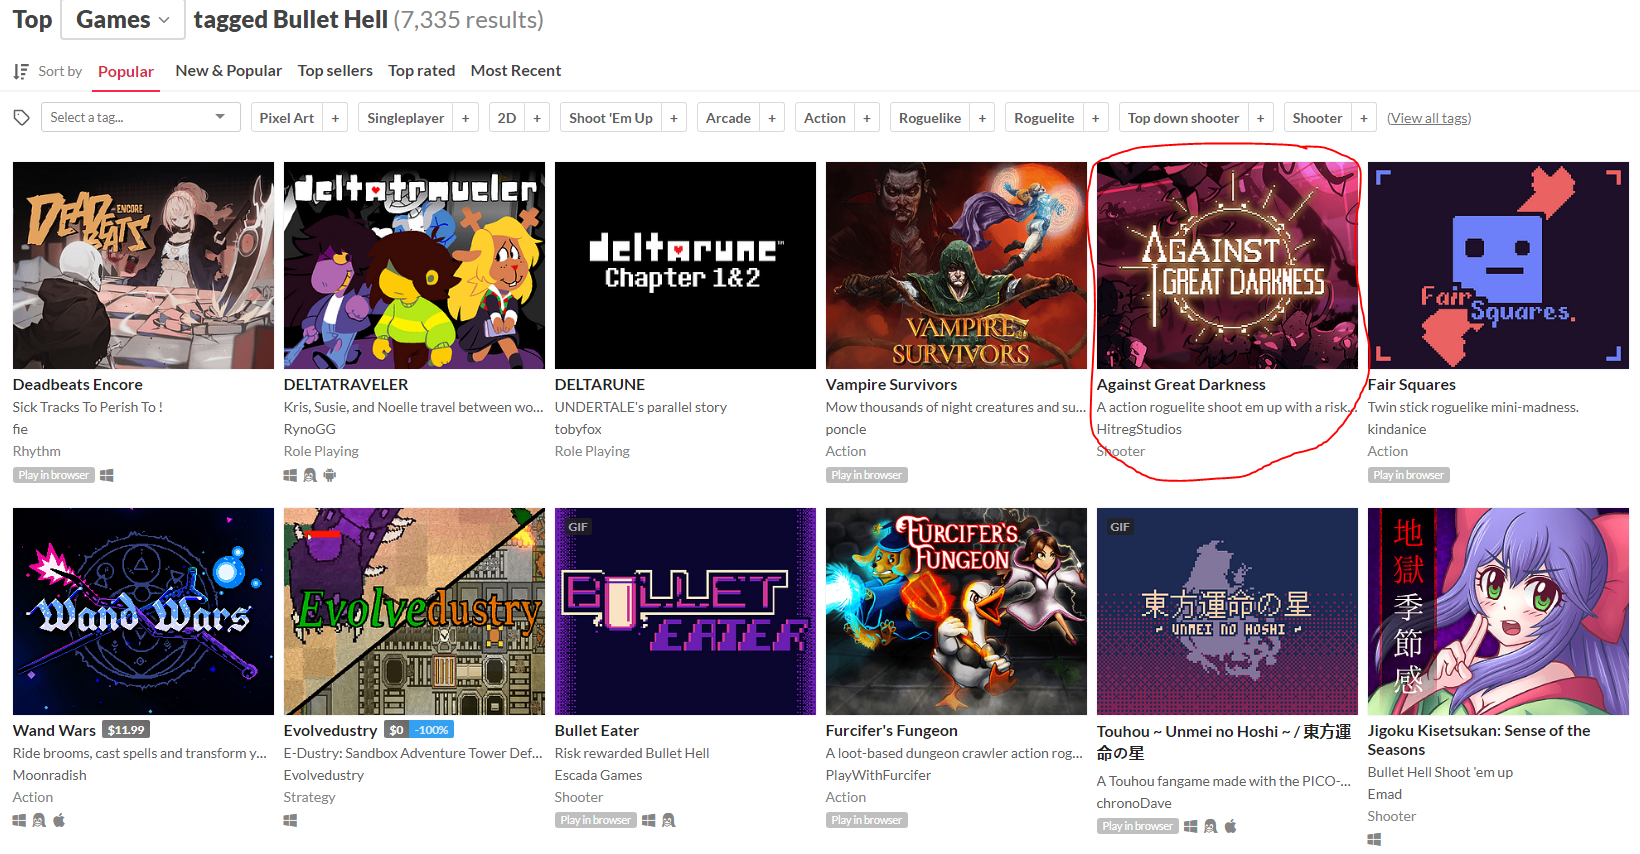Open Deadbeats Encore cover thumbnail
The image size is (1640, 854).
click(x=143, y=265)
